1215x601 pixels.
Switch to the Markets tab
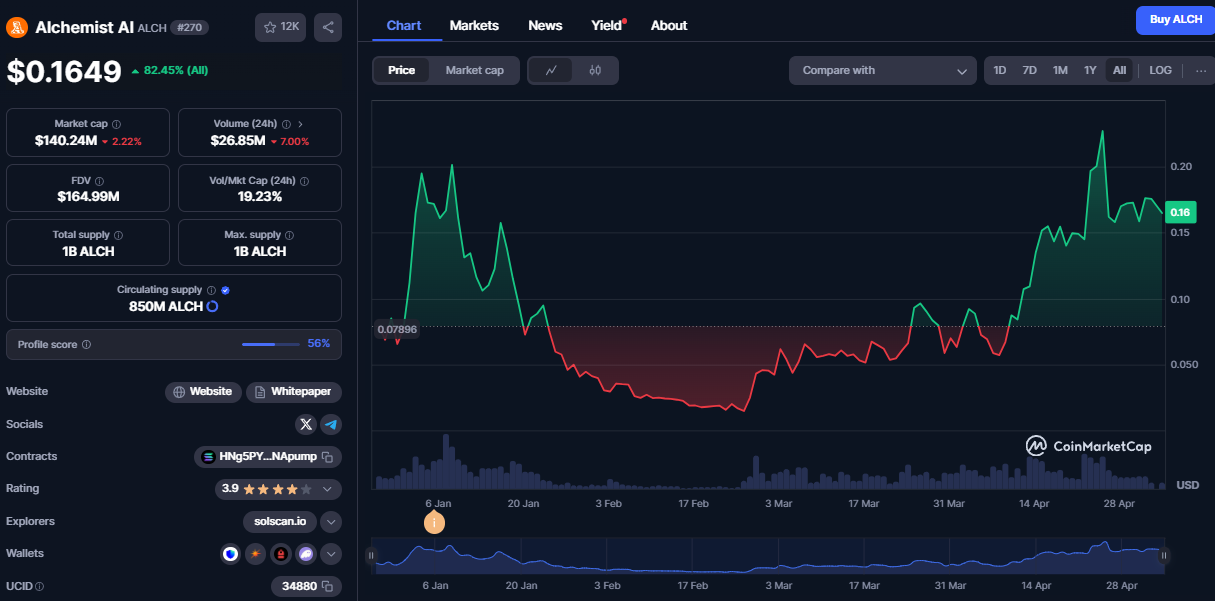coord(474,25)
